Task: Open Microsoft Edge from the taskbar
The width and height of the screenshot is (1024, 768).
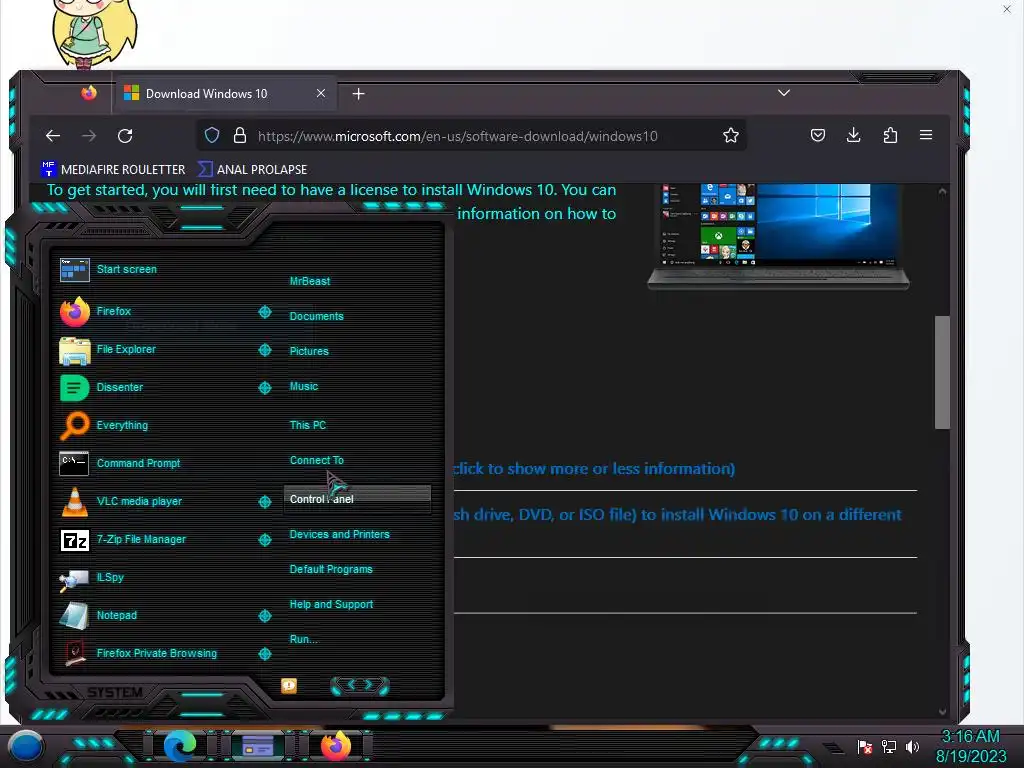Action: (180, 746)
